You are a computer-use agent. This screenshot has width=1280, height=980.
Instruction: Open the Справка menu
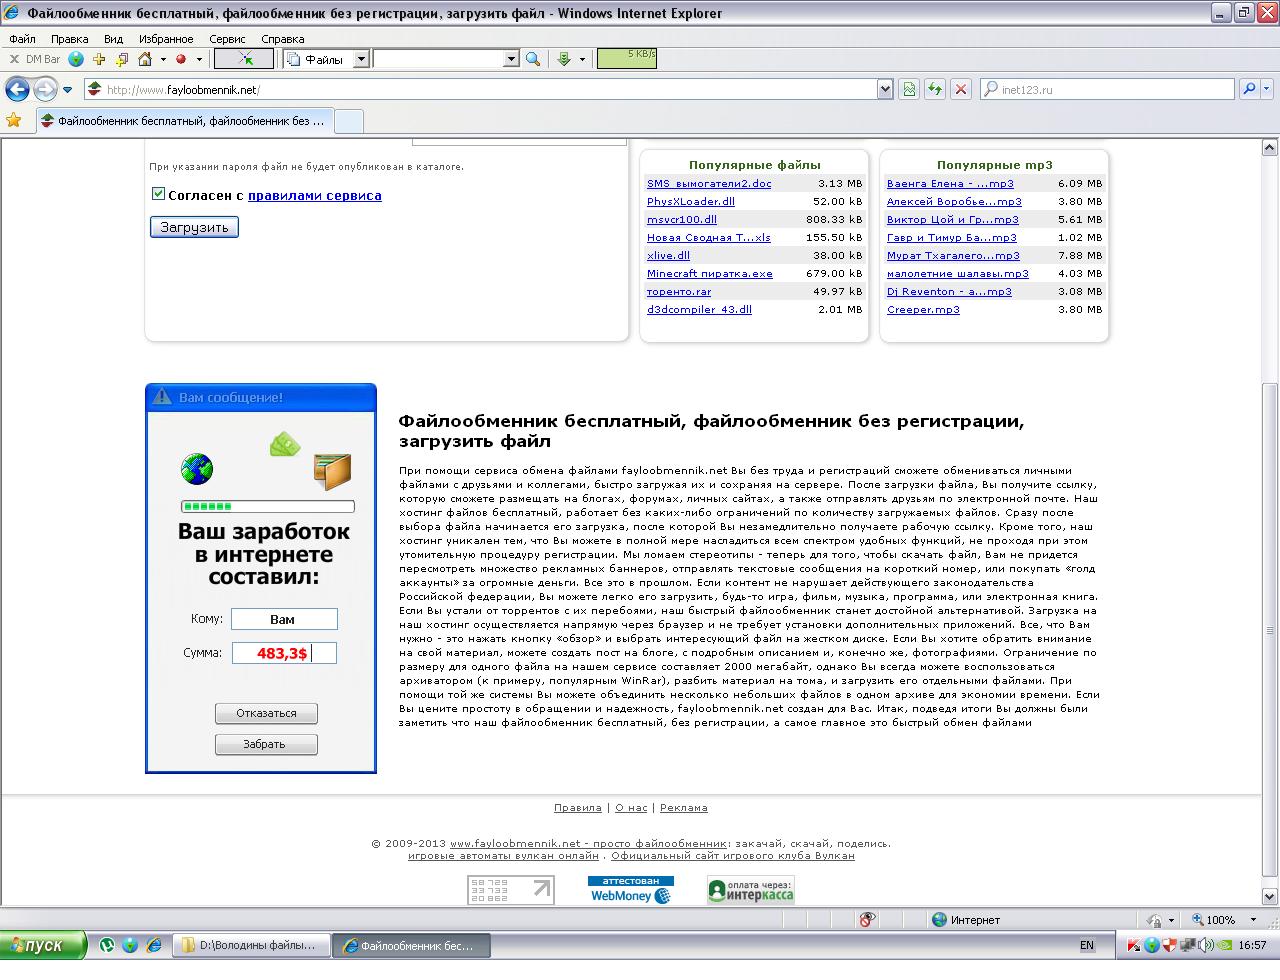click(x=282, y=39)
